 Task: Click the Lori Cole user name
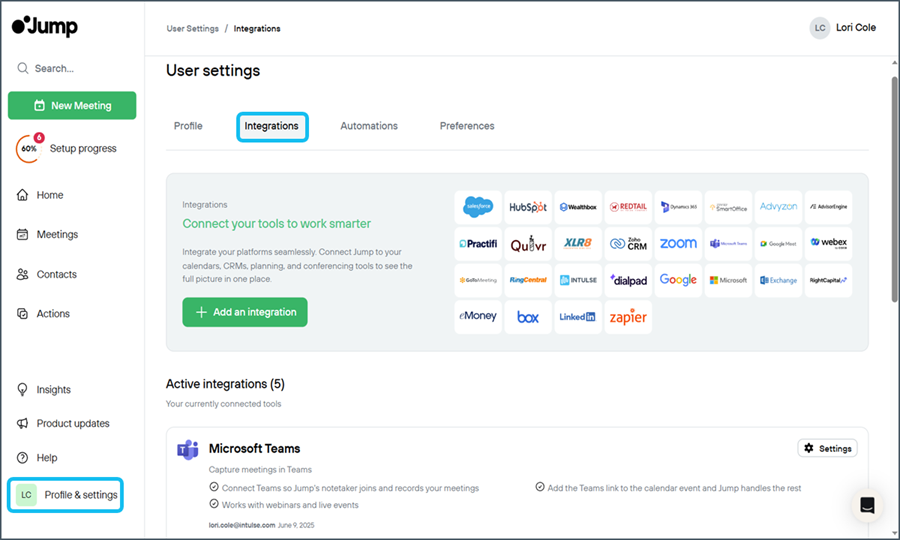pos(856,28)
